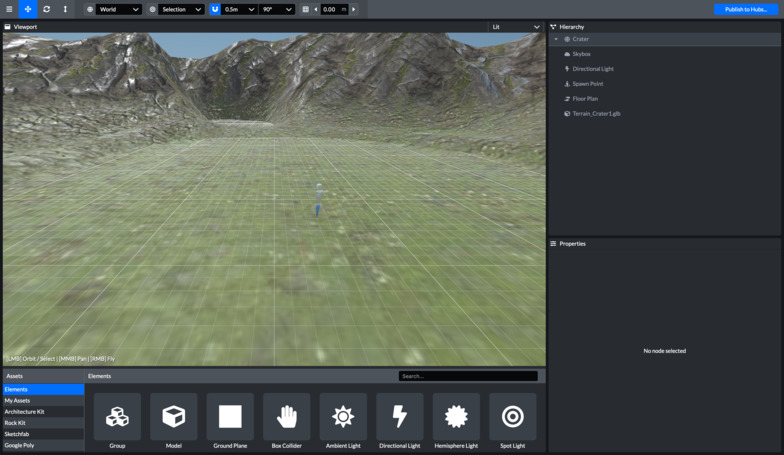The height and width of the screenshot is (455, 784).
Task: Open the 0.5m snap distance dropdown
Action: (239, 9)
